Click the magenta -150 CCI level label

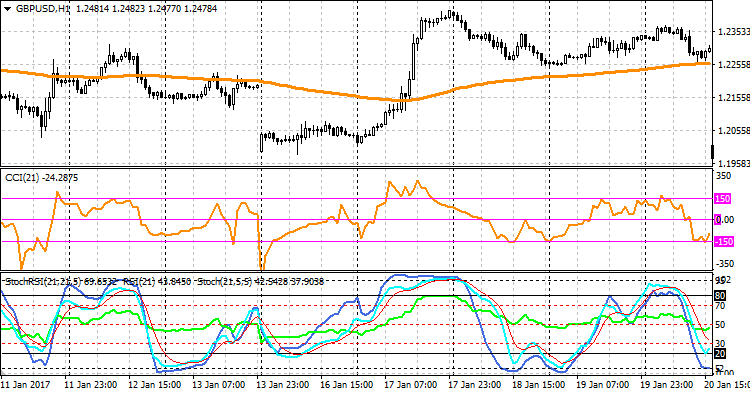[x=724, y=241]
